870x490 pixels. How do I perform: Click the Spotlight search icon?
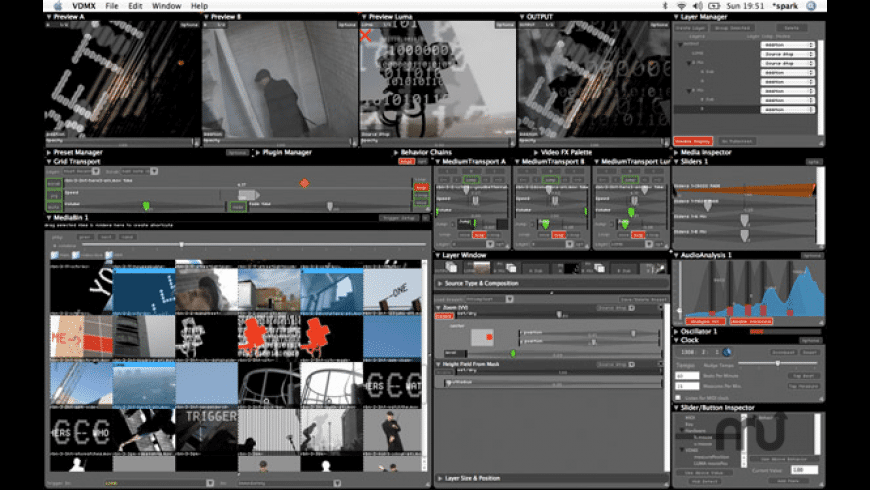coord(811,6)
